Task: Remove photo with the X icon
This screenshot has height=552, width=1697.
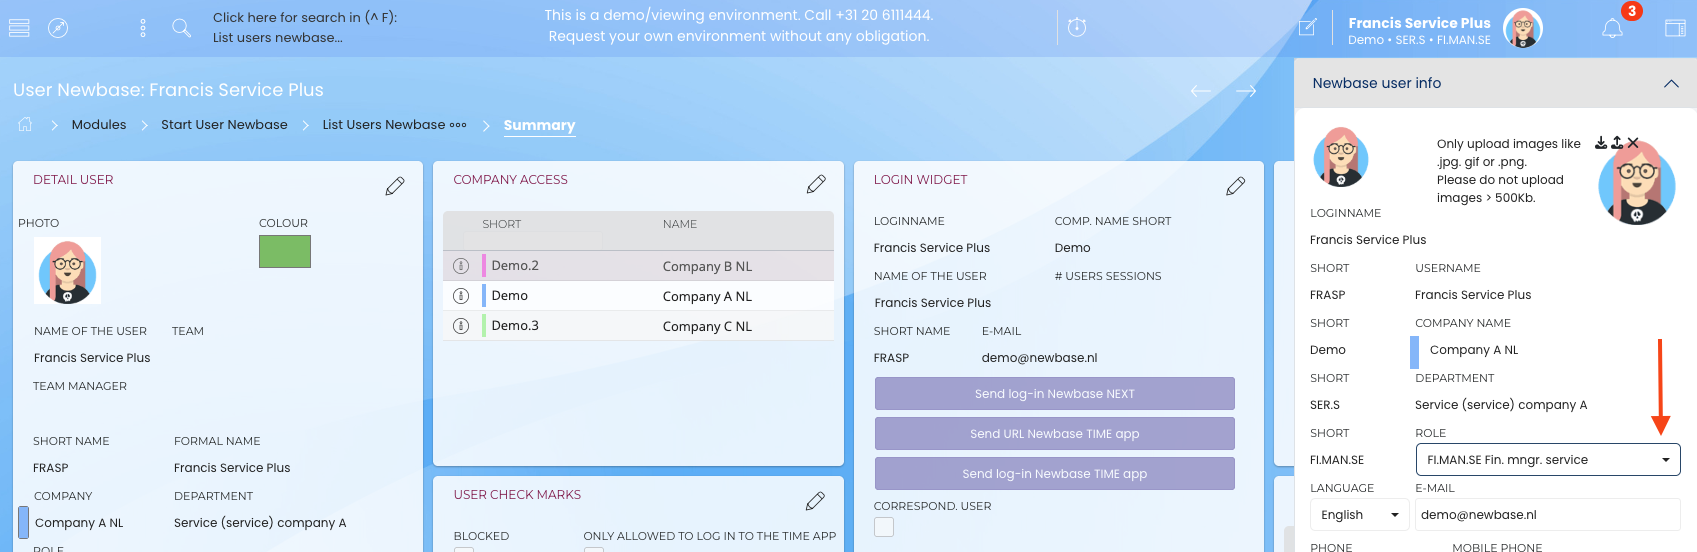Action: (1633, 143)
